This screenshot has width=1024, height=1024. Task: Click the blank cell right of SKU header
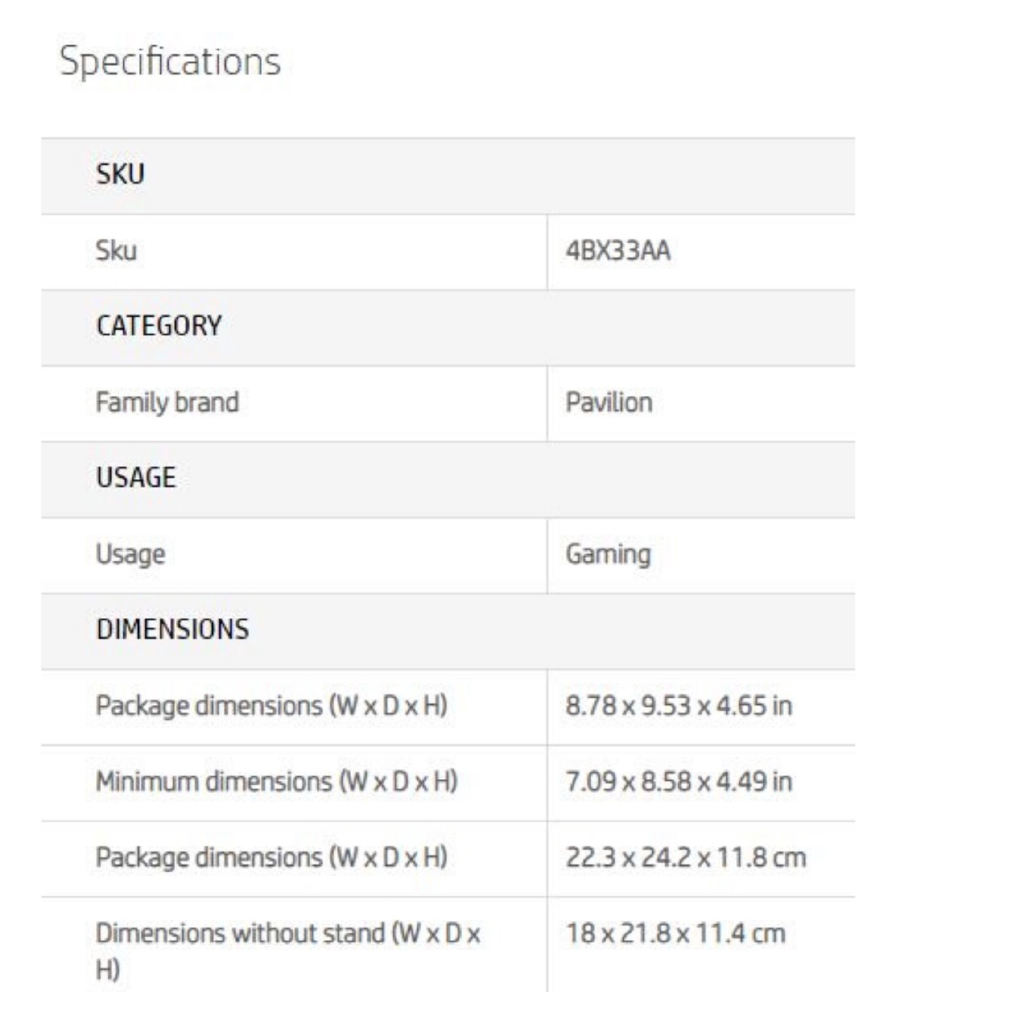click(x=701, y=176)
